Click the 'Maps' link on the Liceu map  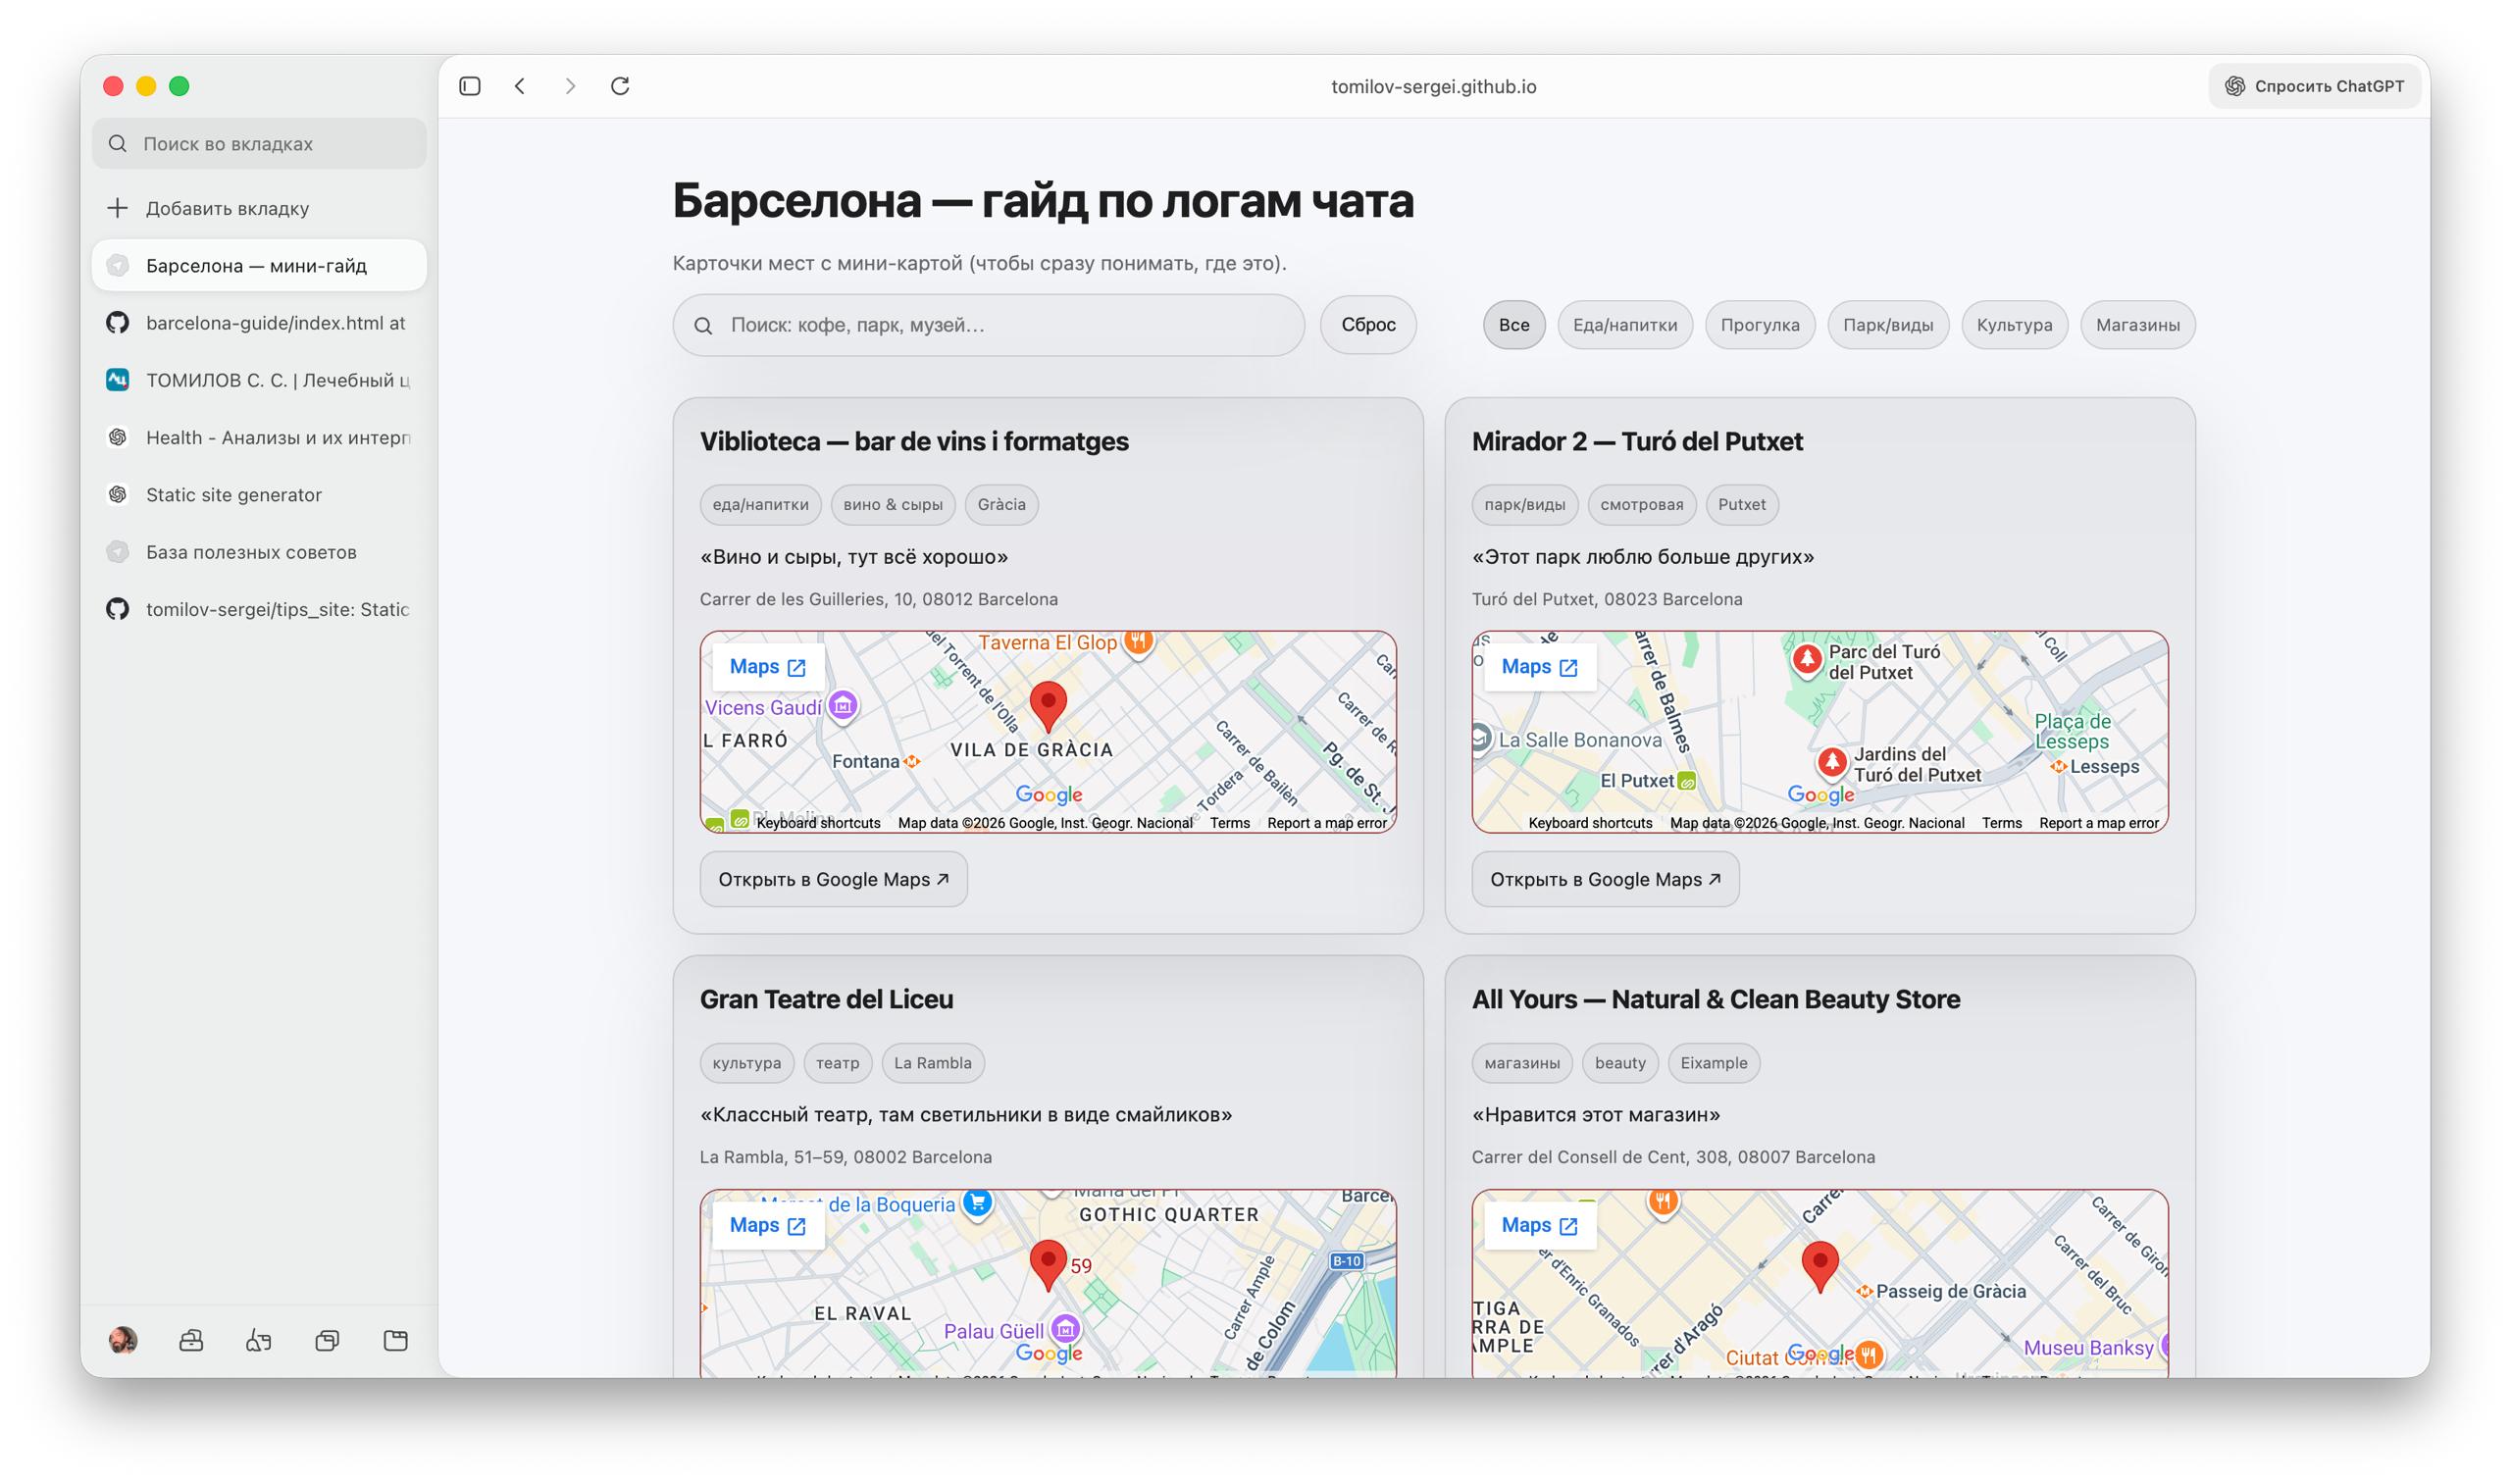(x=768, y=1225)
